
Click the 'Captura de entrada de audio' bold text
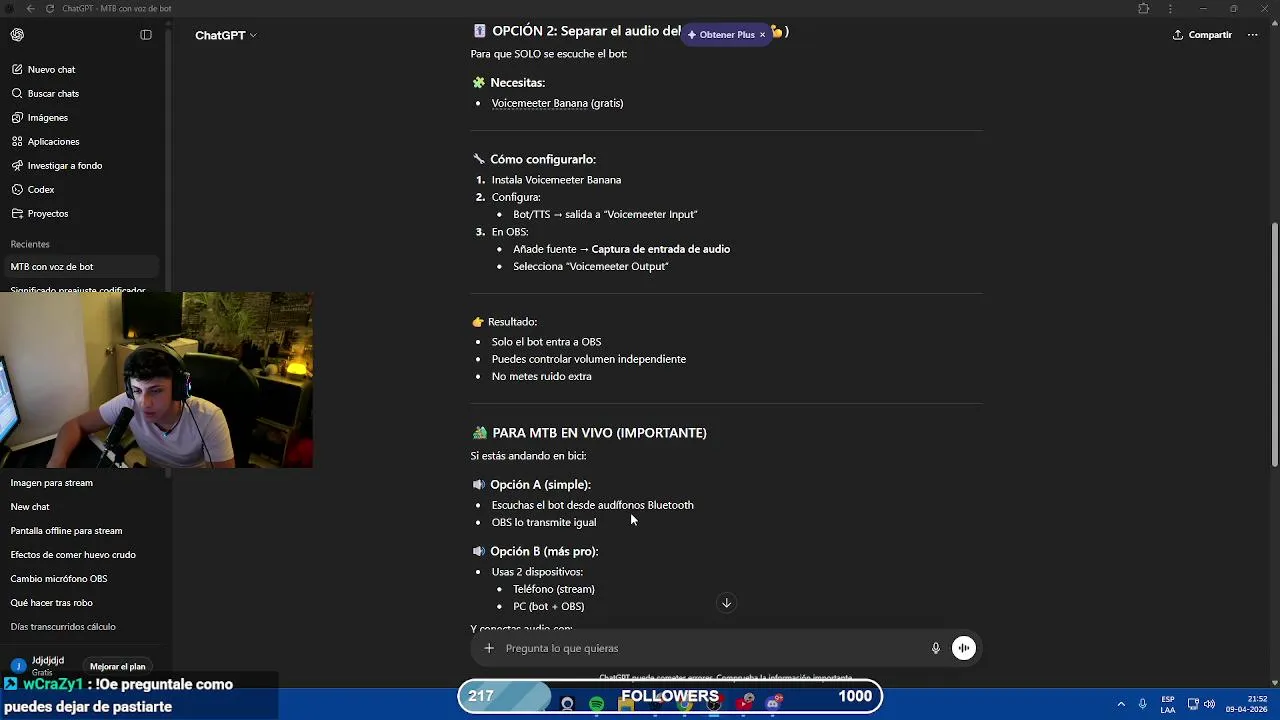pyautogui.click(x=660, y=249)
